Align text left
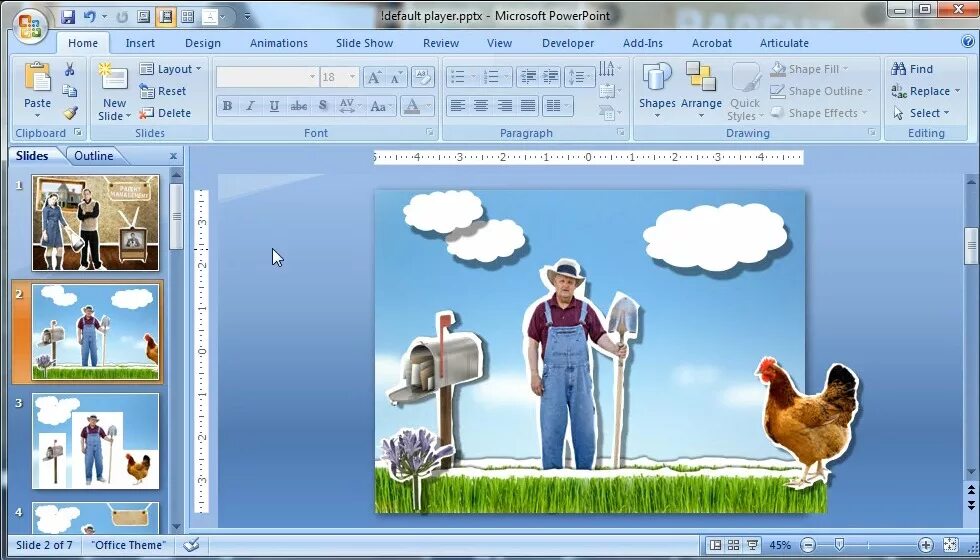 458,106
